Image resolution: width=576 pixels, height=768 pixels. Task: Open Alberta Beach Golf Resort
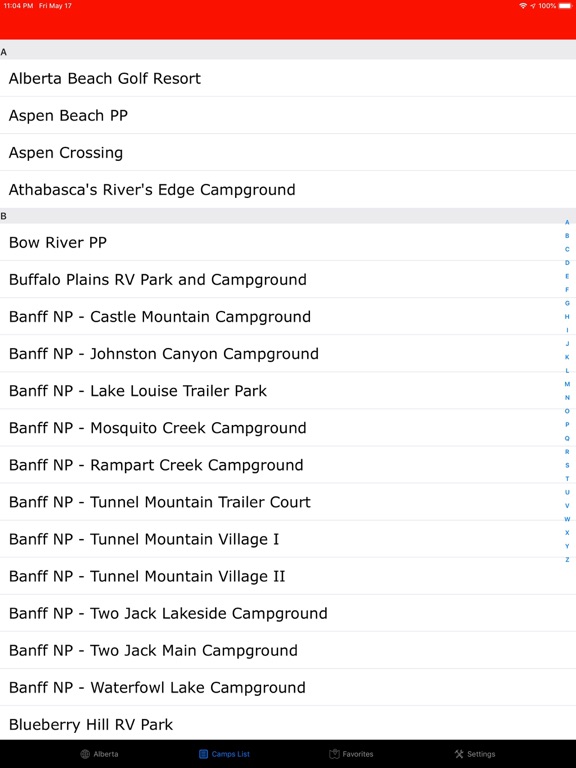[x=288, y=78]
